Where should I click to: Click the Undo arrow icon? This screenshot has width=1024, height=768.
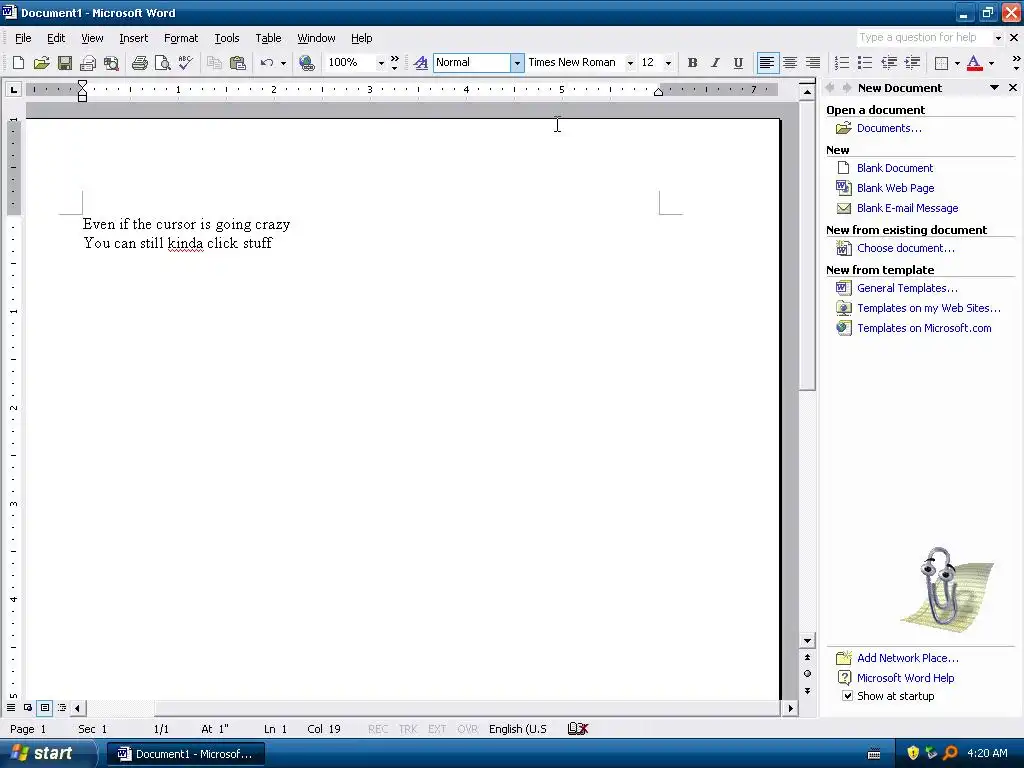pos(266,63)
